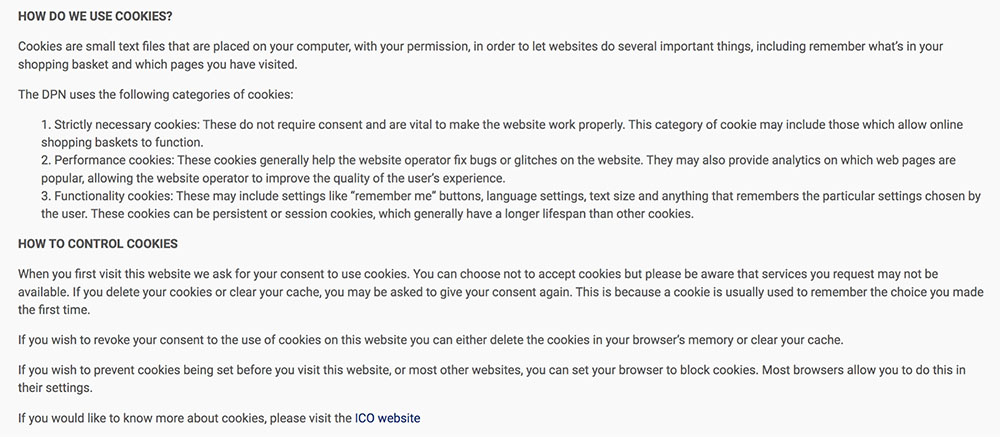Screen dimensions: 1000x437
Task: Click the 'If you wish to prevent cookies' sentence start
Action: point(94,369)
